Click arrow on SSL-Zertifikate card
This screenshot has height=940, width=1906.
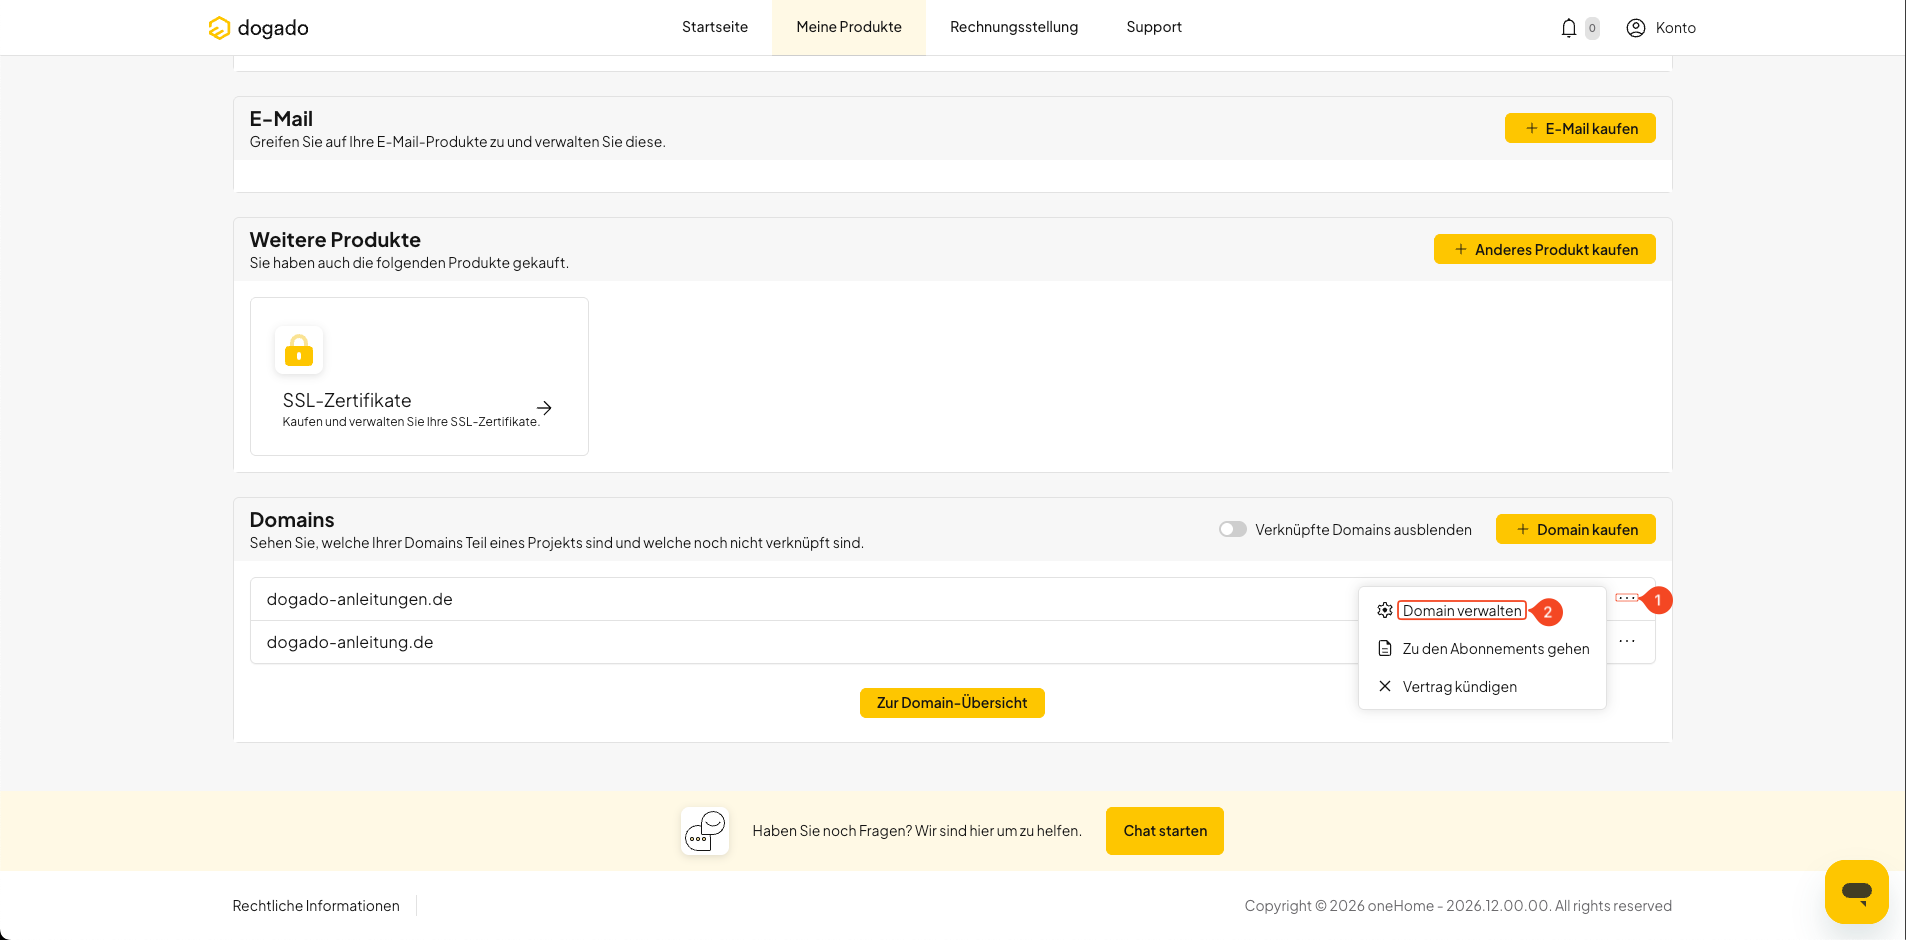pos(544,408)
